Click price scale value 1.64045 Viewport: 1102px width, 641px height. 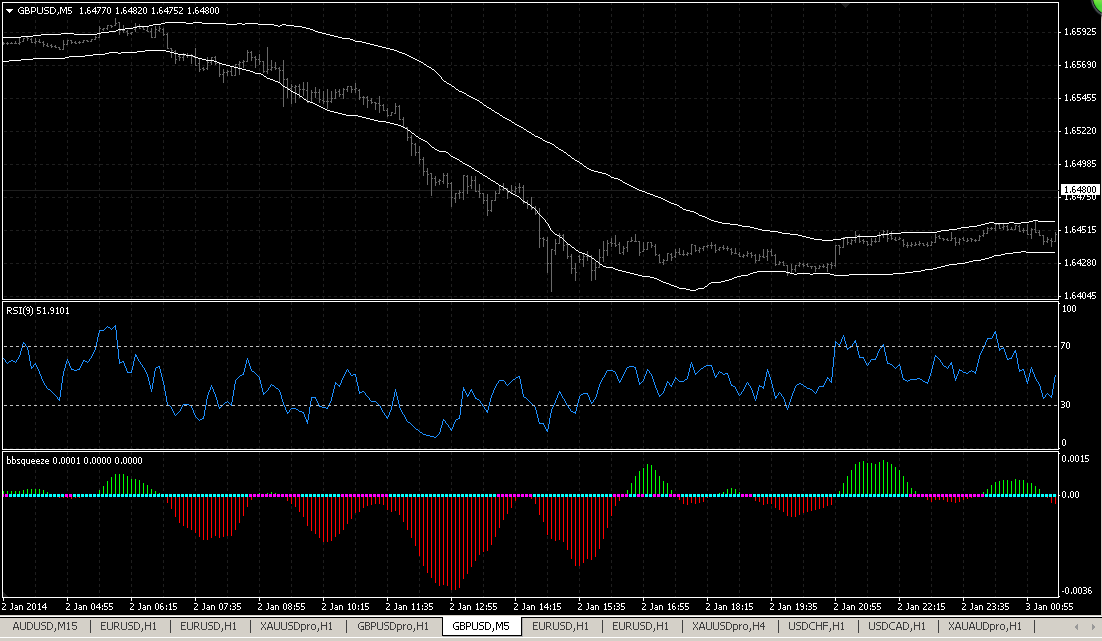pos(1080,296)
